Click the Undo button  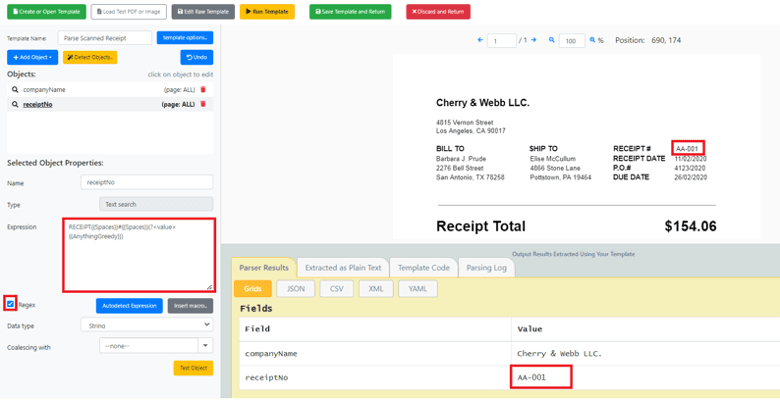tap(196, 57)
